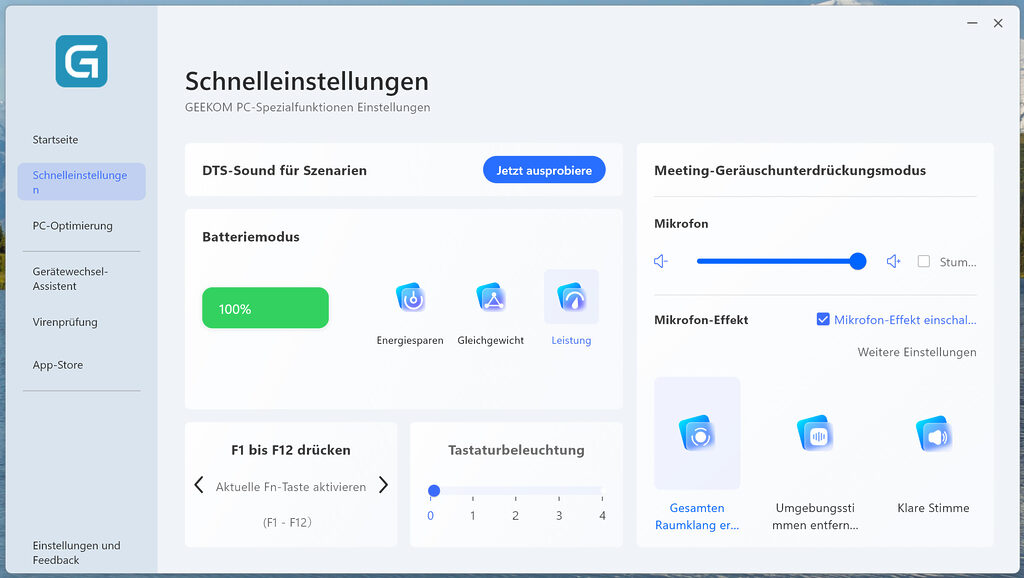Toggle the 100% battery mode indicator
The width and height of the screenshot is (1024, 578).
click(x=265, y=308)
